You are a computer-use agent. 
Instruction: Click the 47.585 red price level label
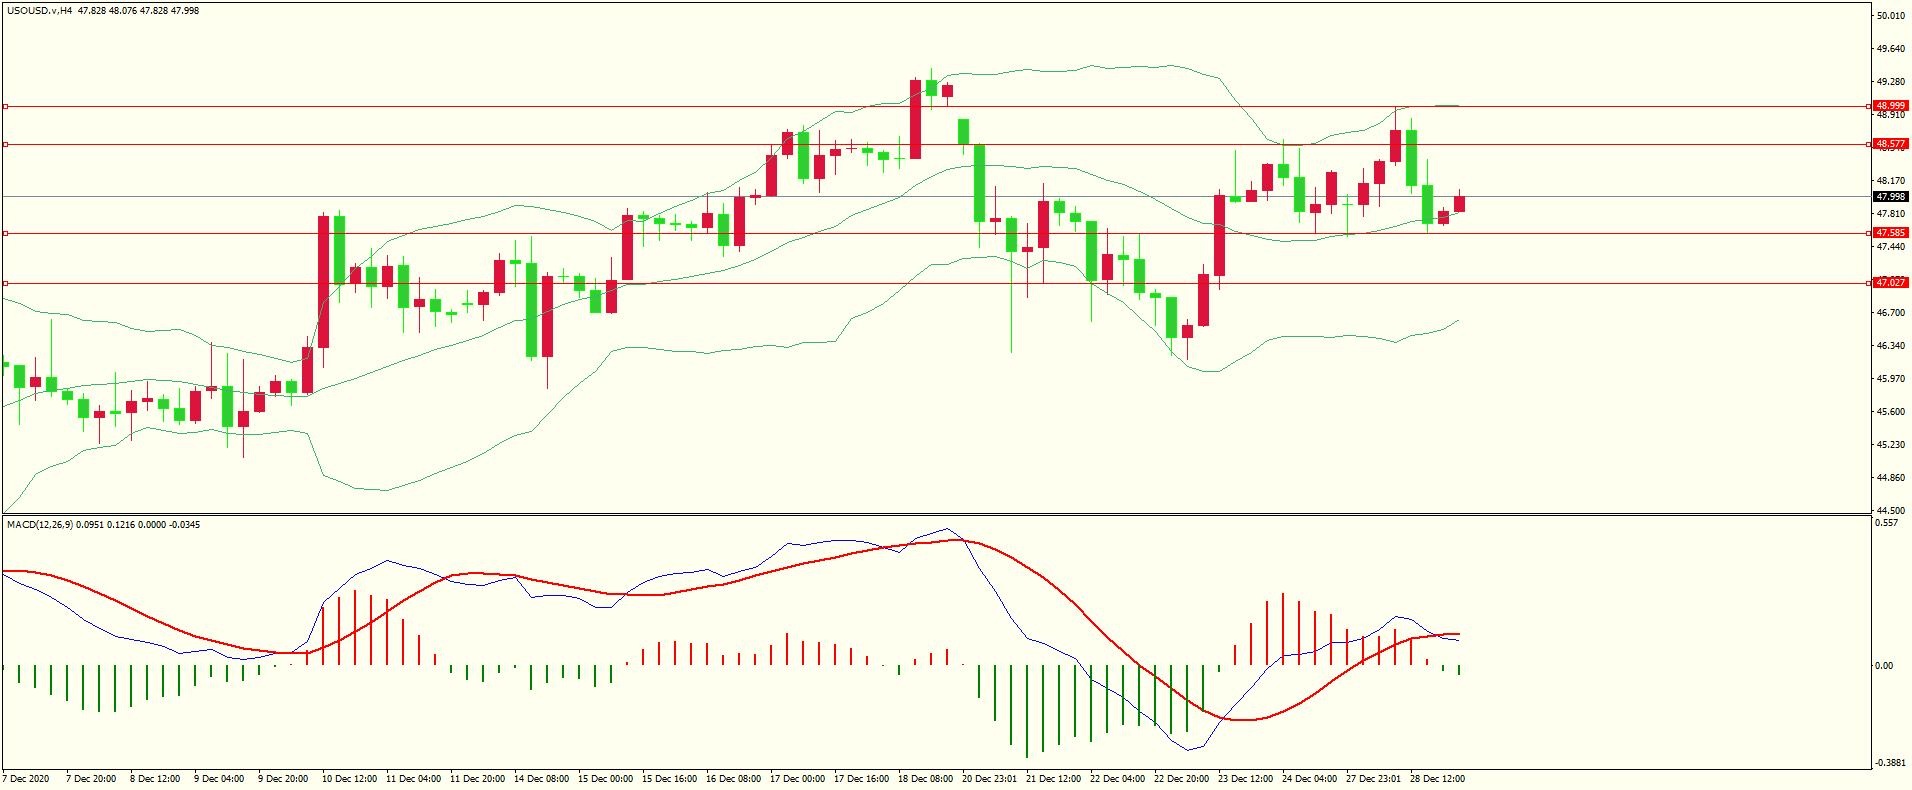coord(1889,233)
